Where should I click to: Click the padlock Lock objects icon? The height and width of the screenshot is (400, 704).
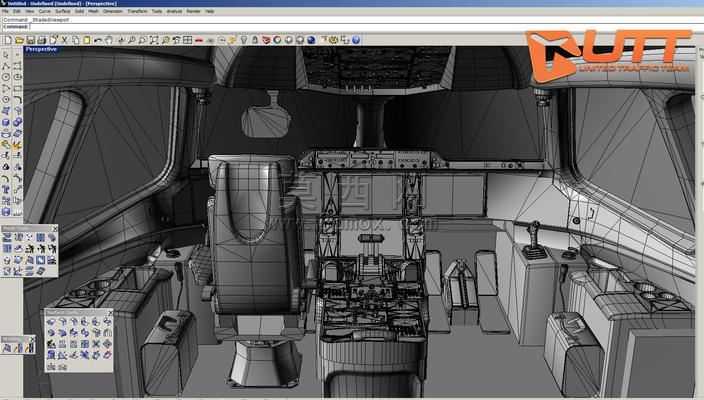[x=255, y=40]
